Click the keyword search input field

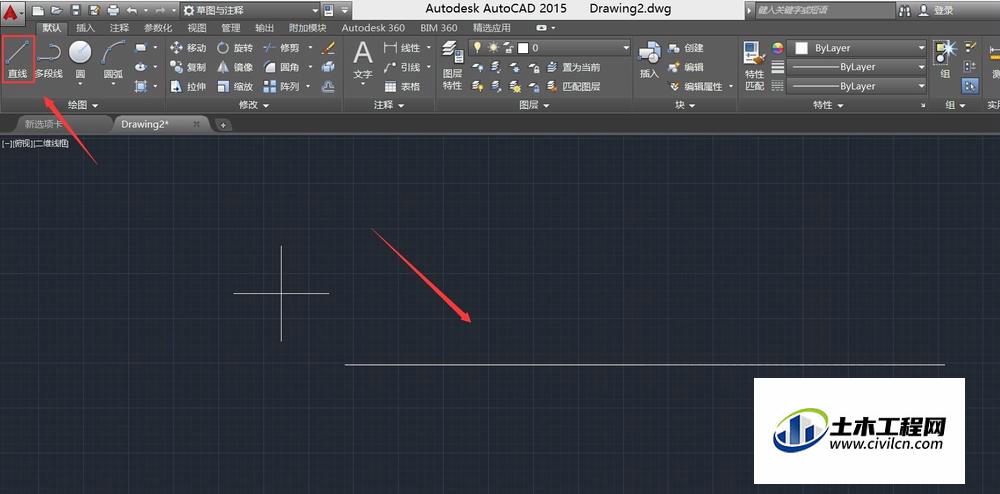[x=825, y=10]
